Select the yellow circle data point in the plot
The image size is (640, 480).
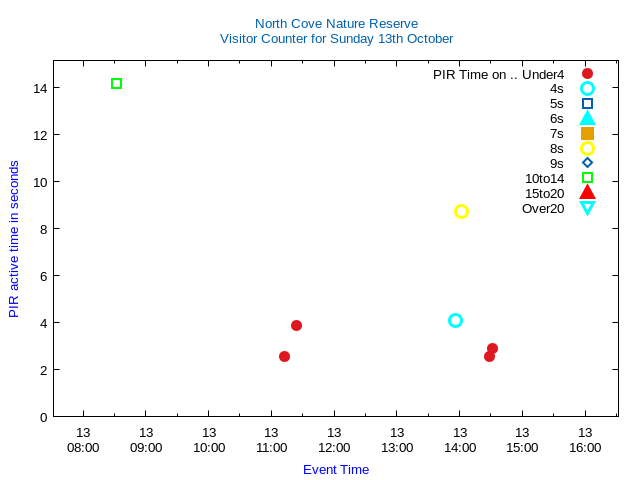tap(461, 211)
